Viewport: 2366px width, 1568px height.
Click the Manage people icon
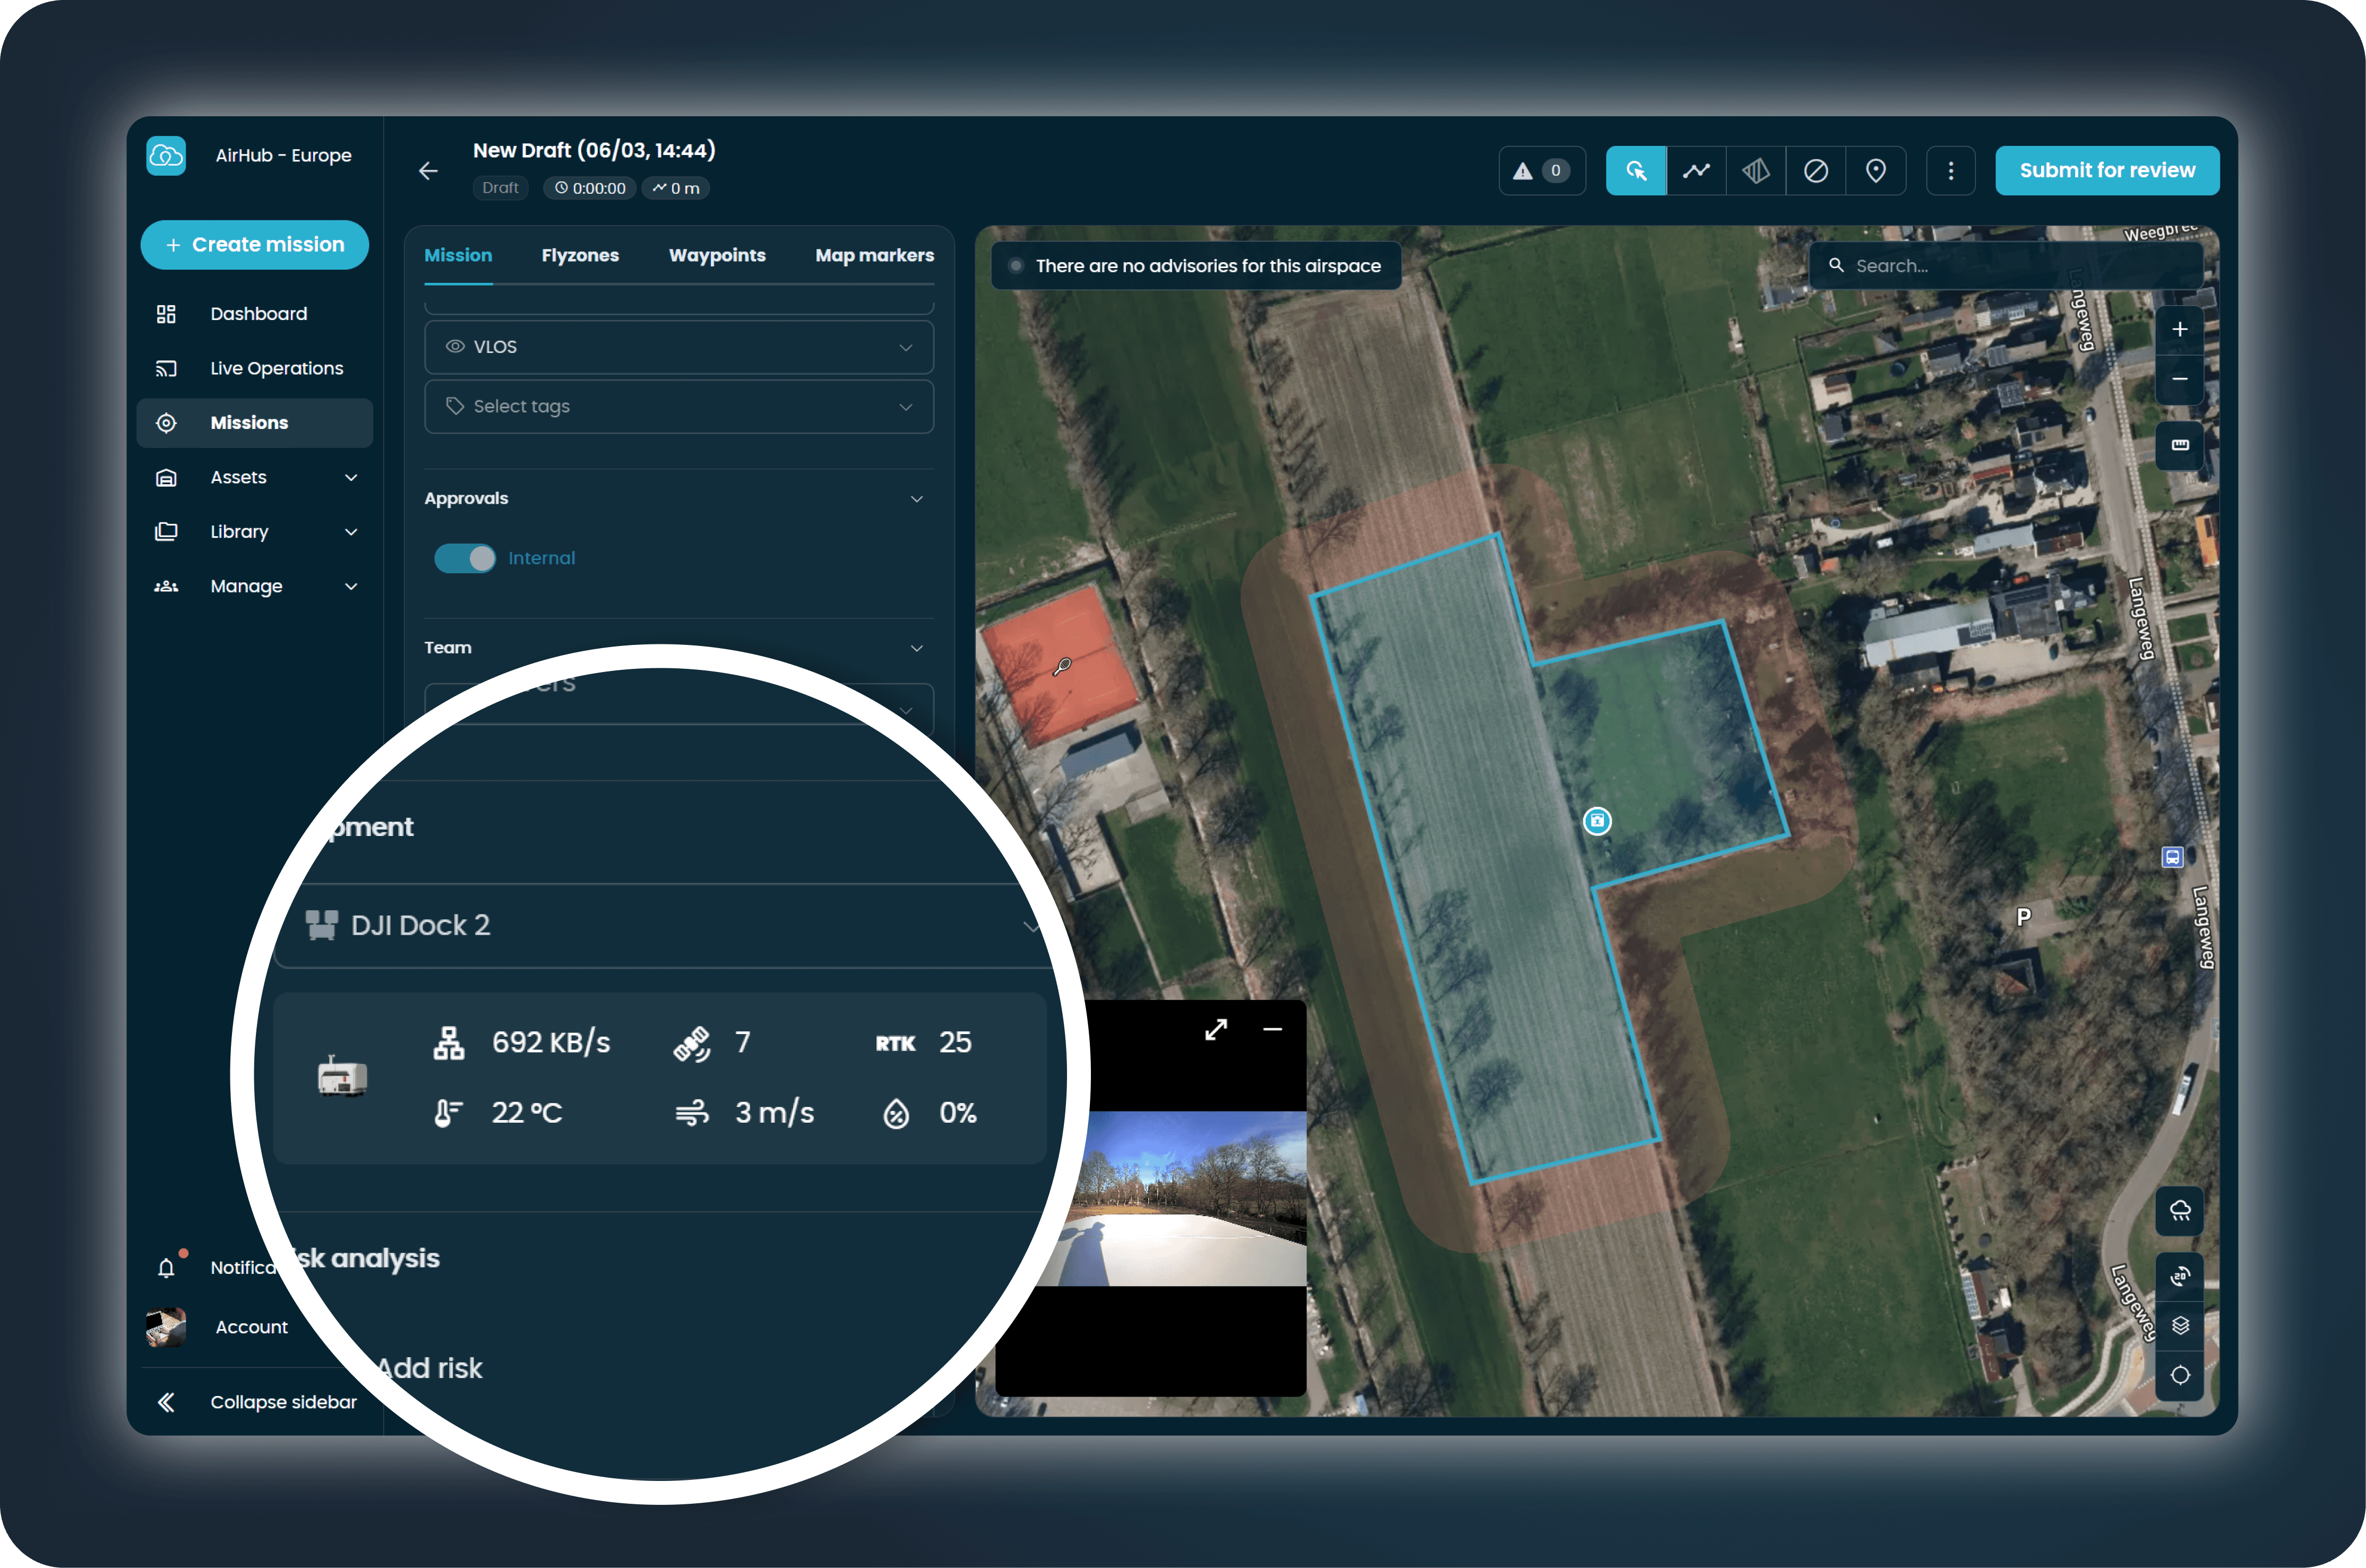coord(166,587)
